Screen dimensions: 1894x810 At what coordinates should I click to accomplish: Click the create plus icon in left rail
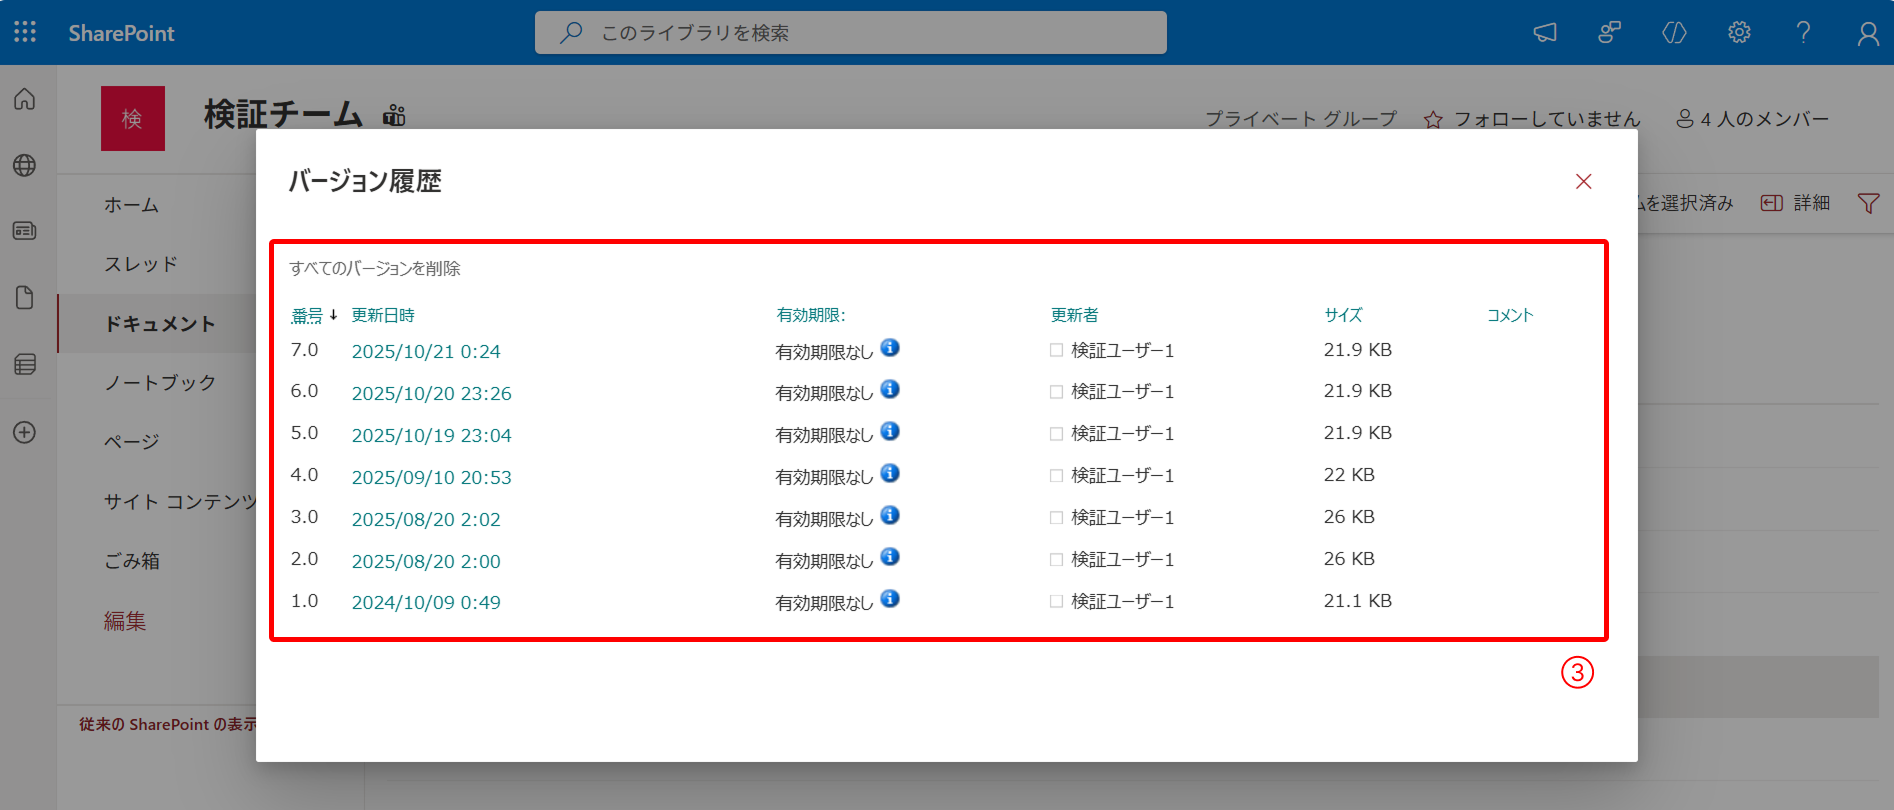coord(25,432)
